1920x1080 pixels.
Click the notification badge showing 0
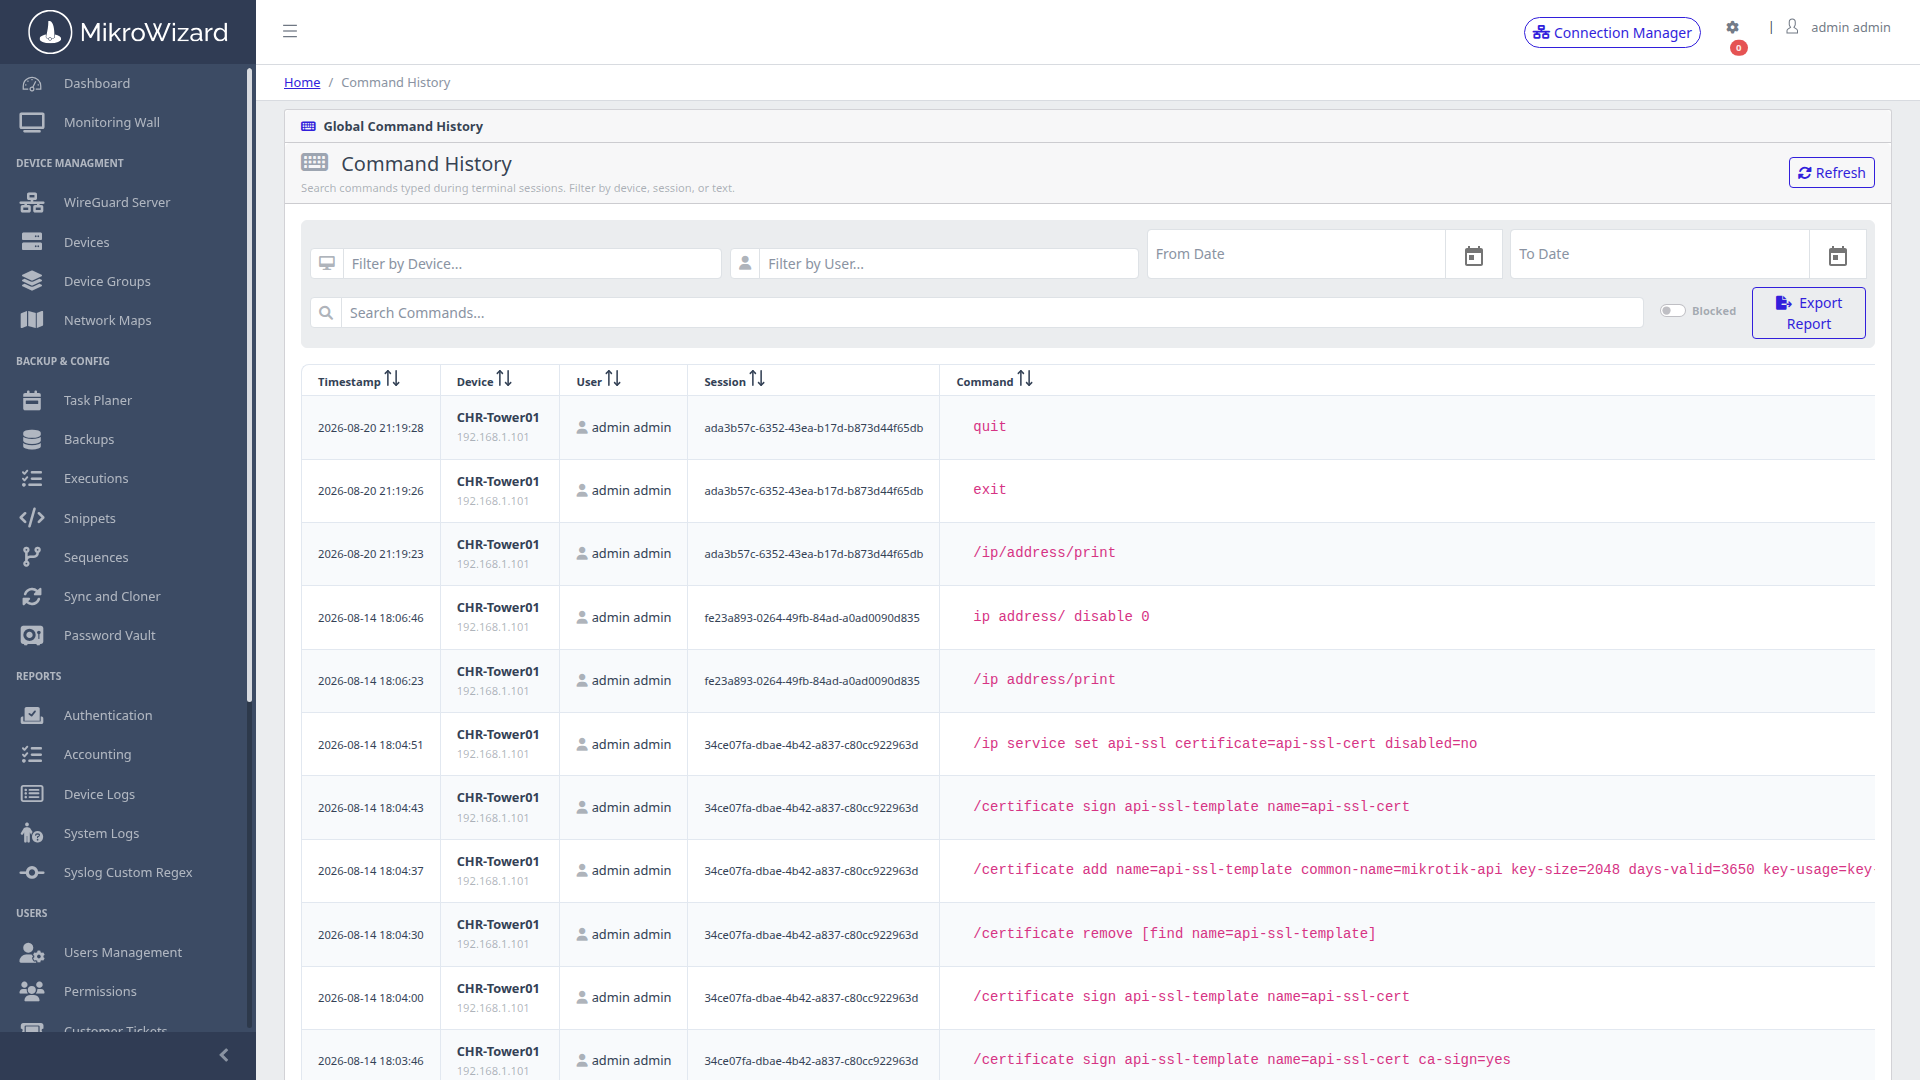pos(1739,48)
